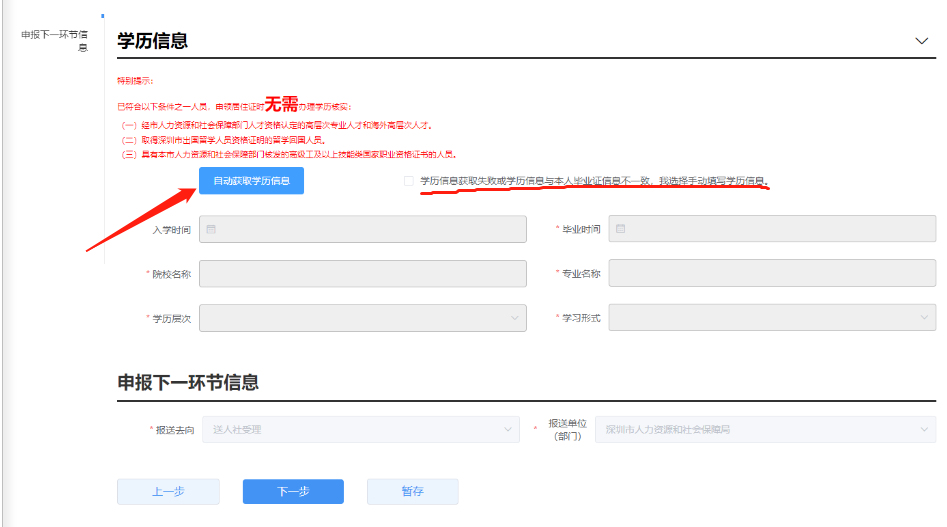
Task: Click the 学历信息 section heading
Action: tap(152, 41)
